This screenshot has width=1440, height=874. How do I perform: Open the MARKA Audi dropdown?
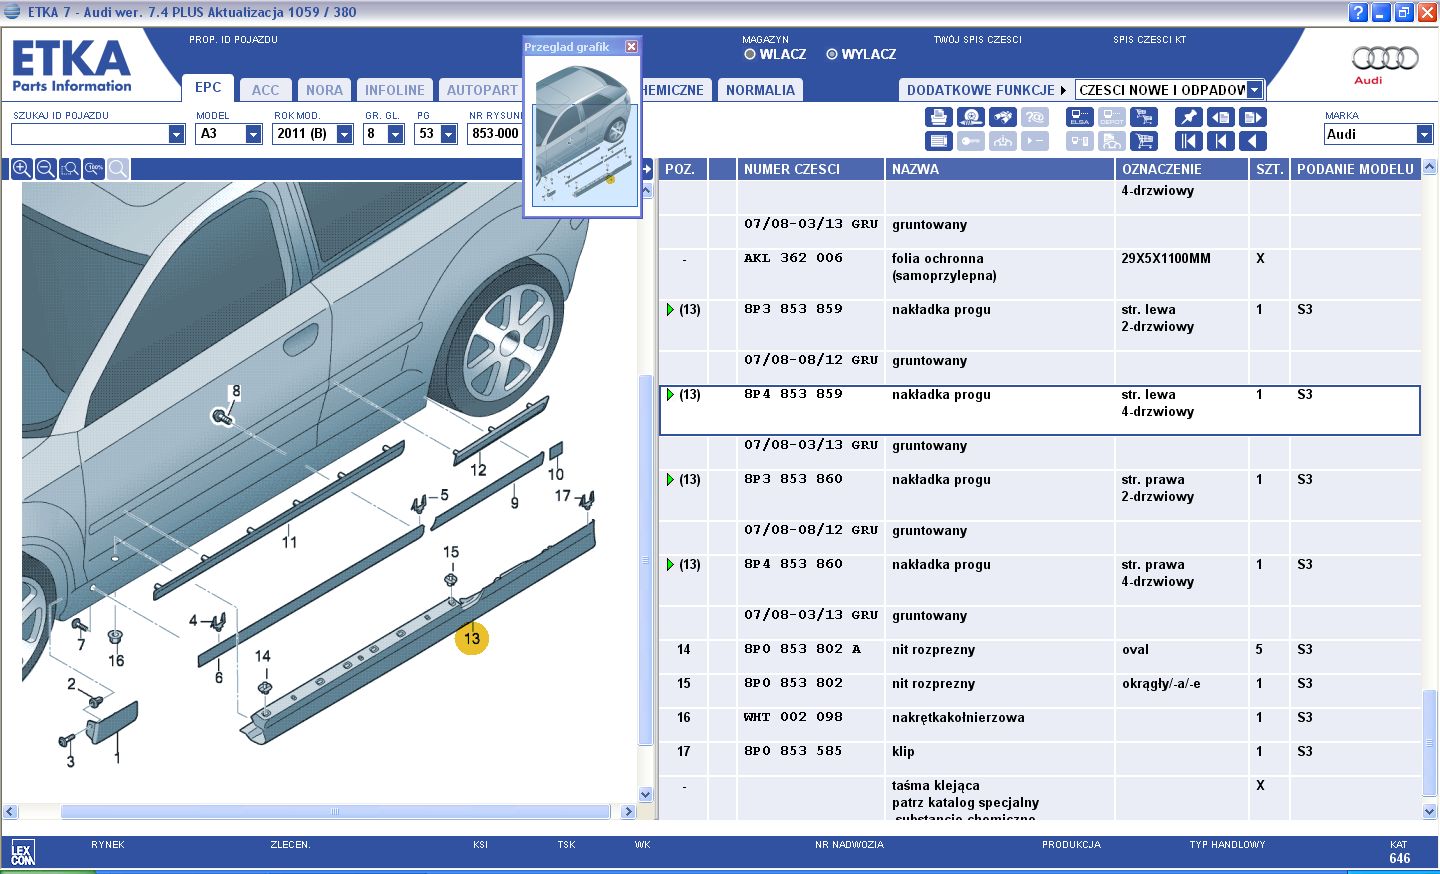click(x=1425, y=134)
